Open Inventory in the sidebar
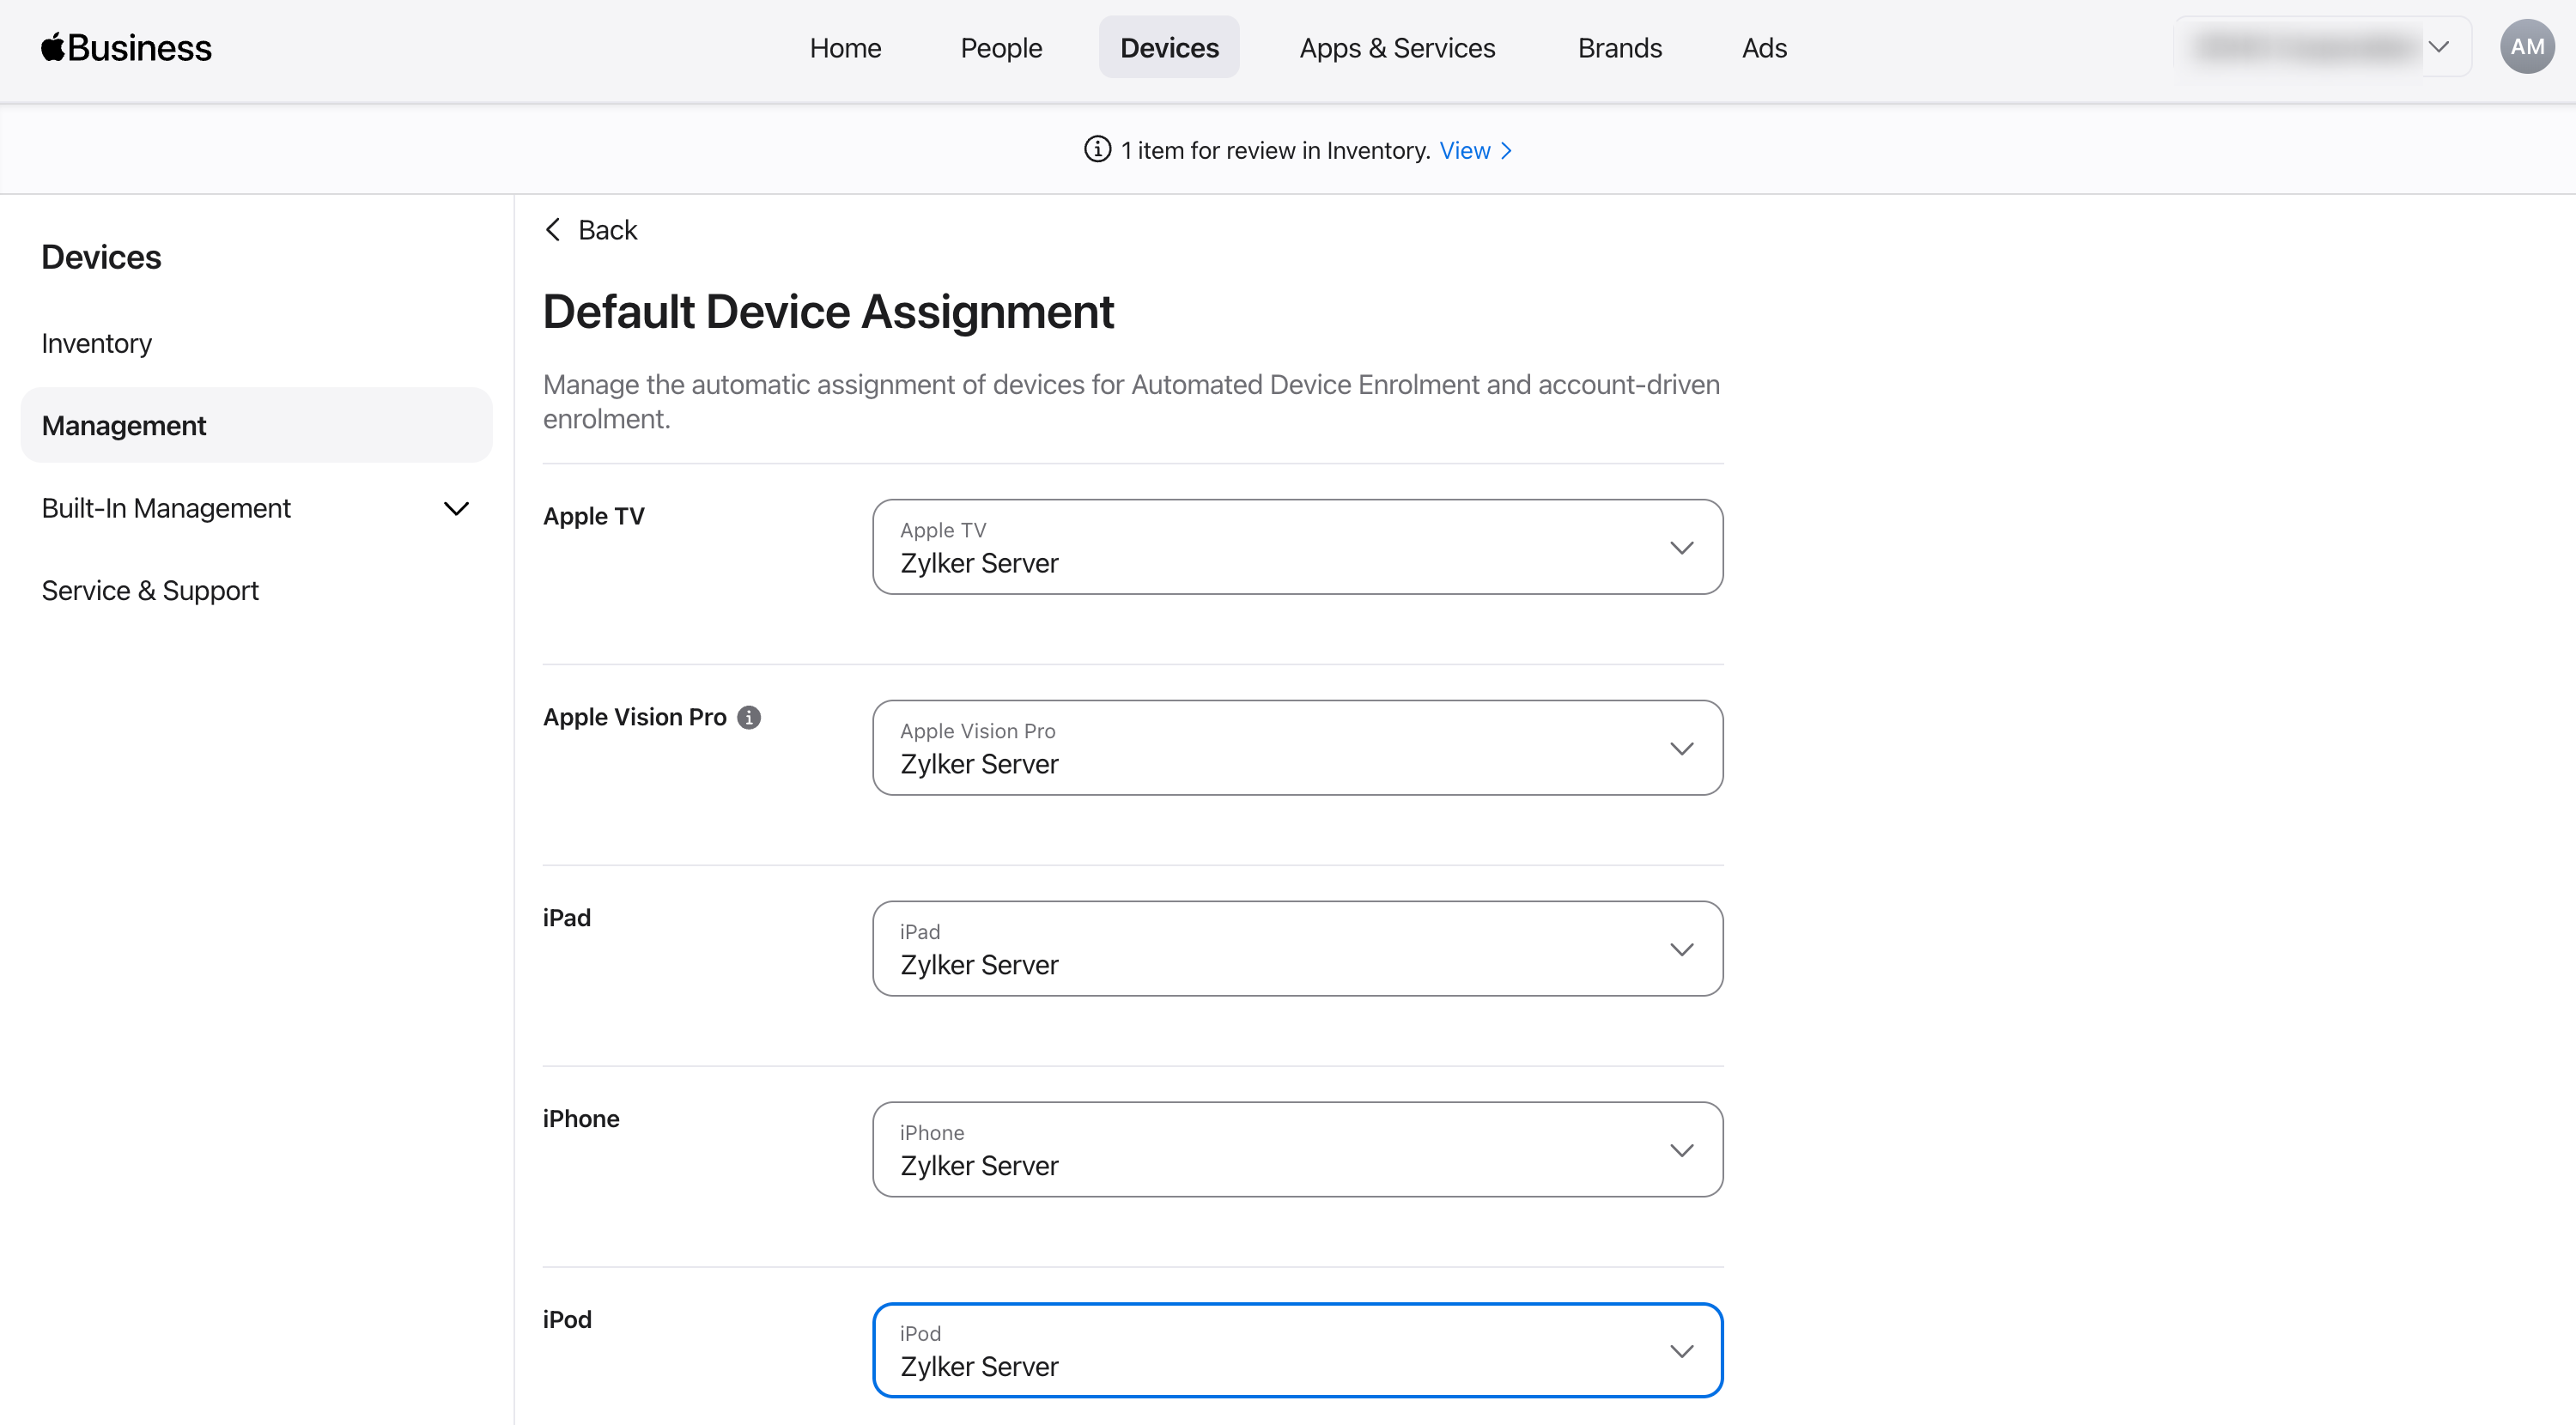The width and height of the screenshot is (2576, 1425). pos(97,343)
